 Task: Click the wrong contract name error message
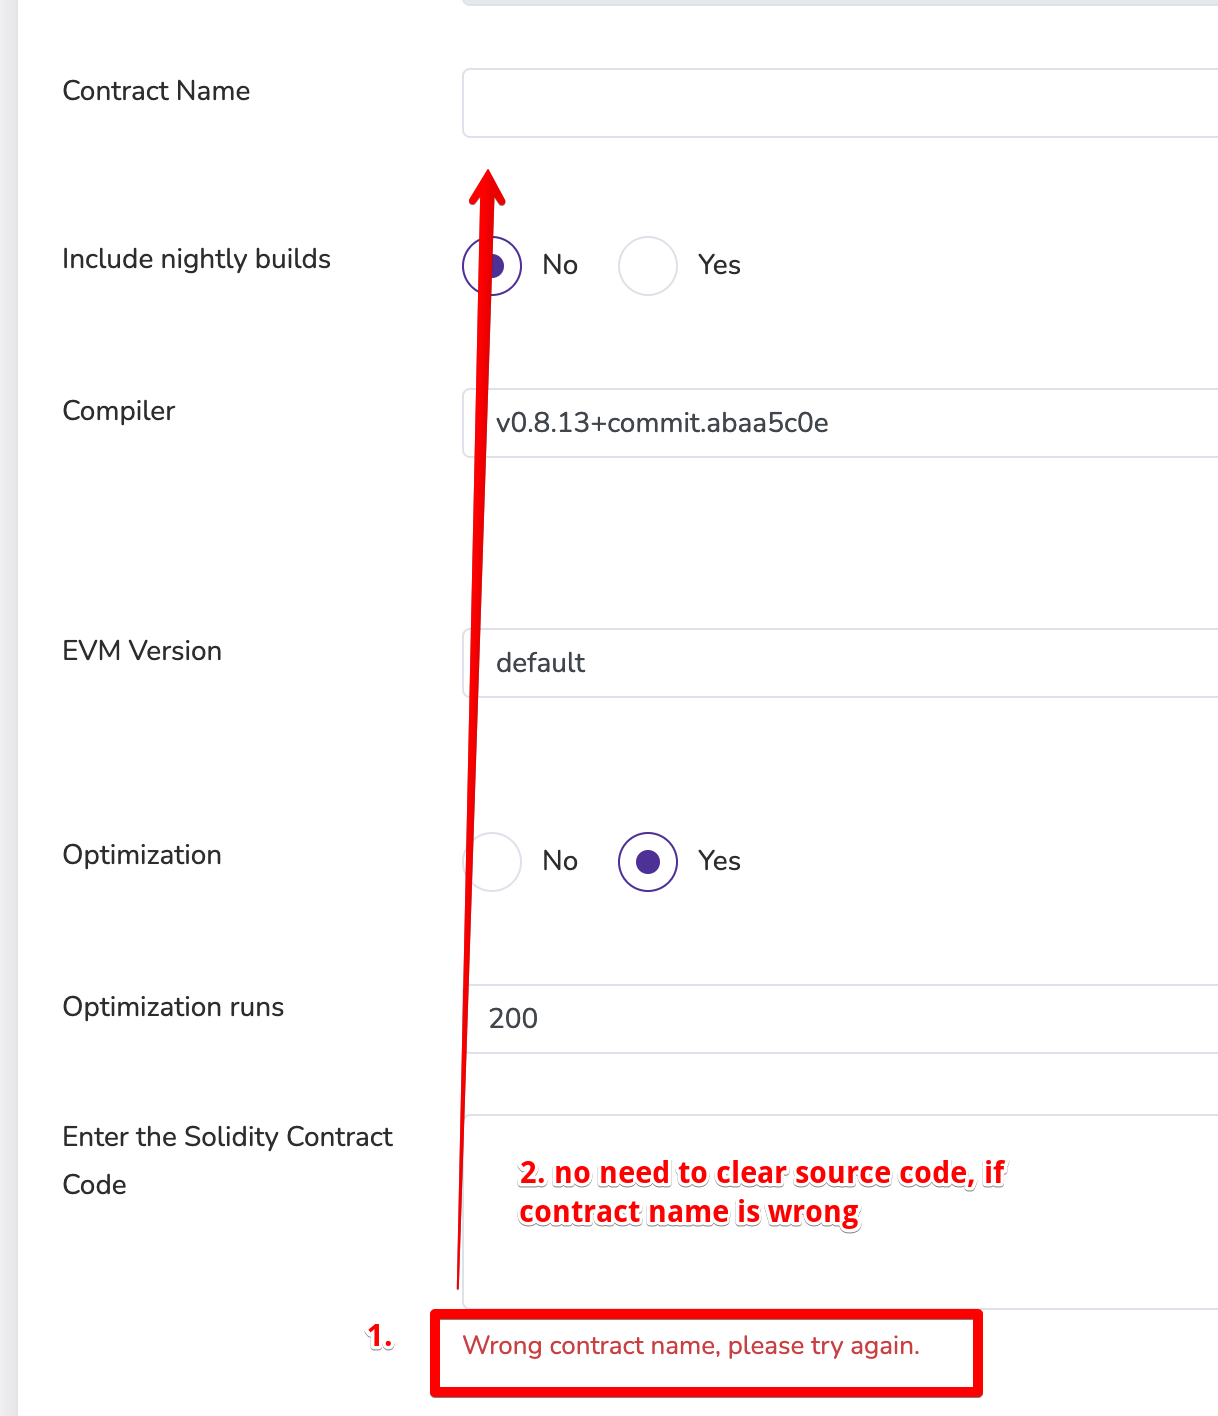[691, 1346]
